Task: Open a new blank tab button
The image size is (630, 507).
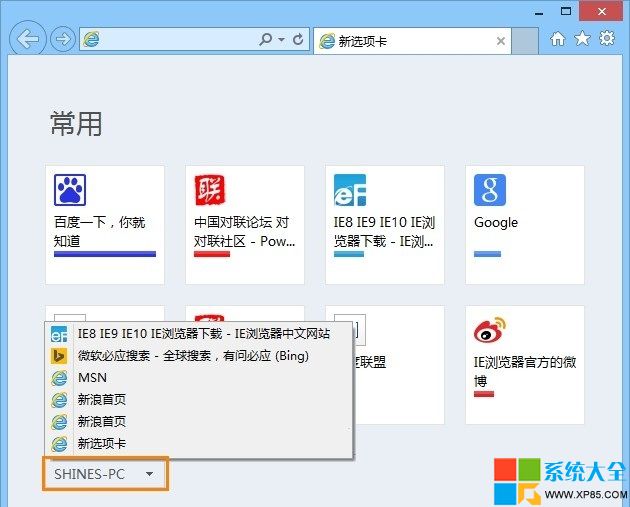Action: click(x=525, y=41)
